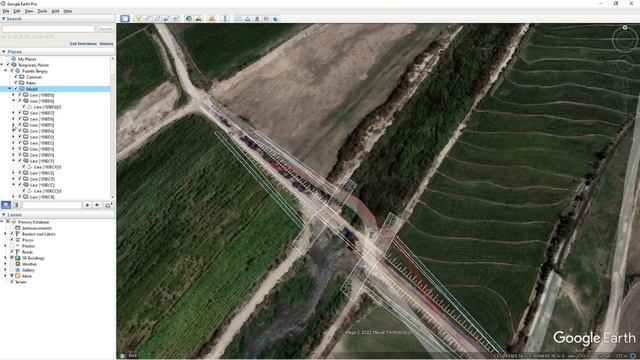Move selected item up with the arrow button

[87, 205]
